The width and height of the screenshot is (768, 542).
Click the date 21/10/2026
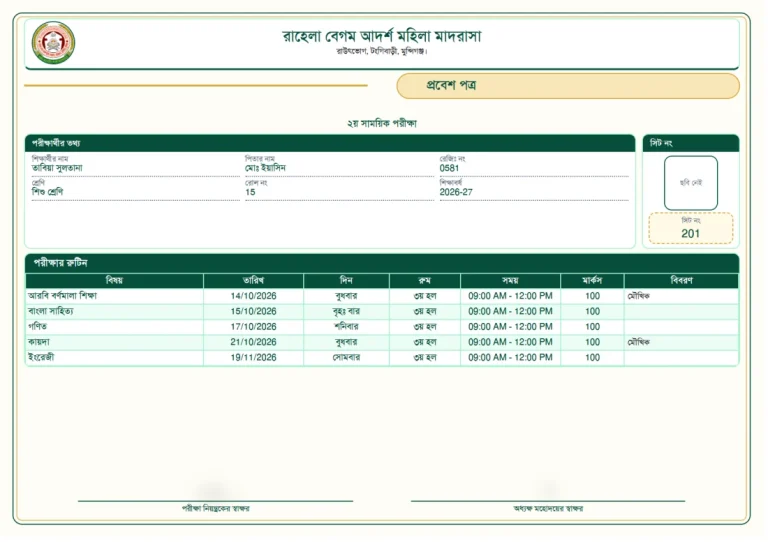pos(253,342)
